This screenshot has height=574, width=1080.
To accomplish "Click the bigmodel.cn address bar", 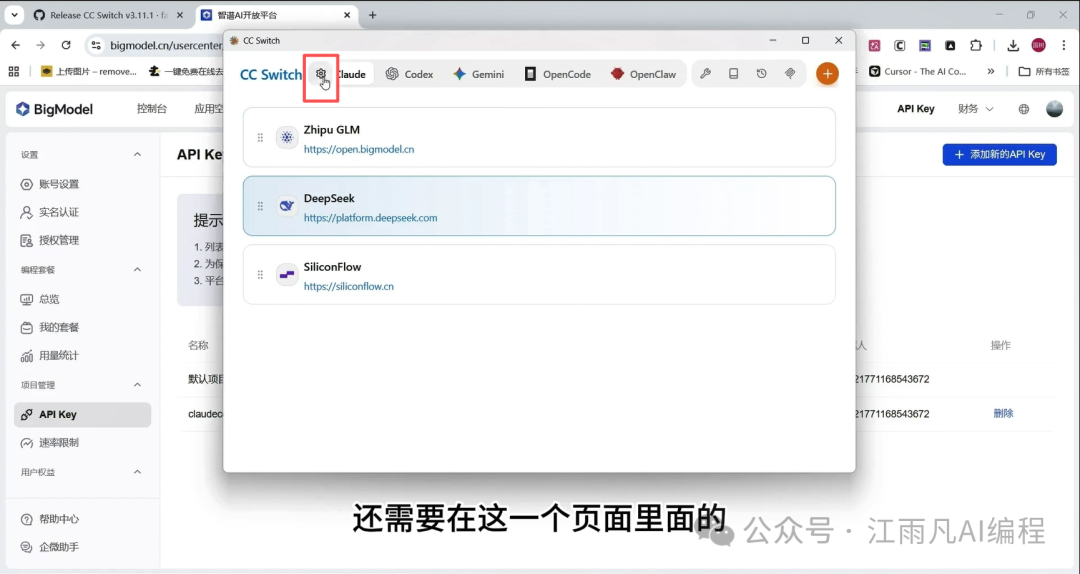I will (x=165, y=45).
